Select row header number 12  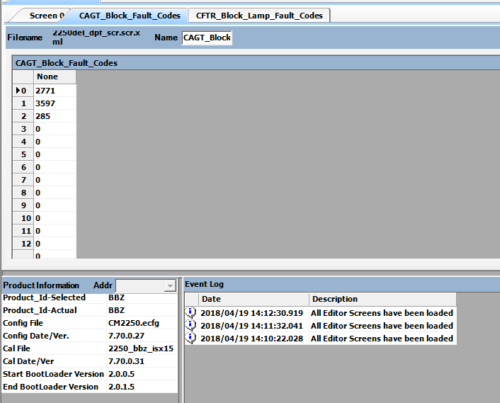point(23,244)
